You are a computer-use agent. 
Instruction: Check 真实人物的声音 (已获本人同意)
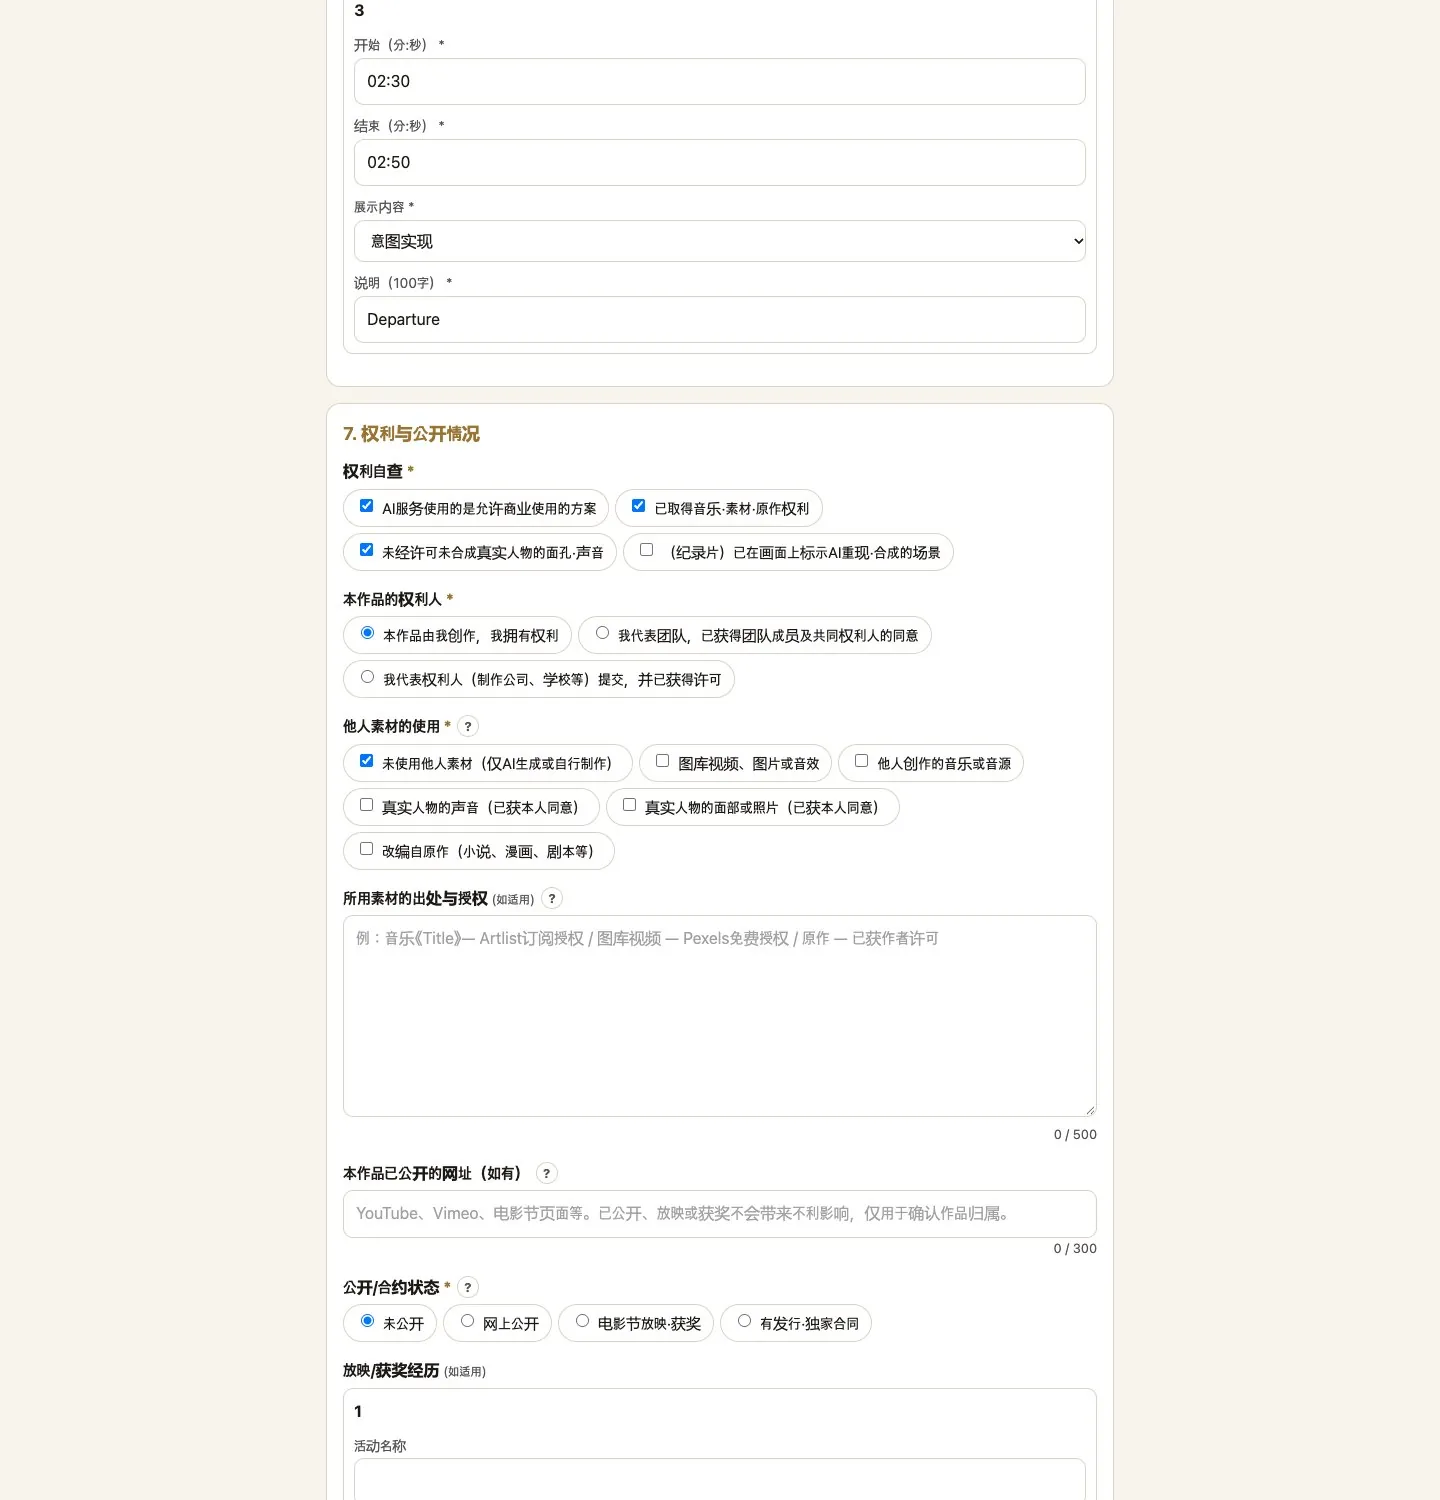point(367,805)
